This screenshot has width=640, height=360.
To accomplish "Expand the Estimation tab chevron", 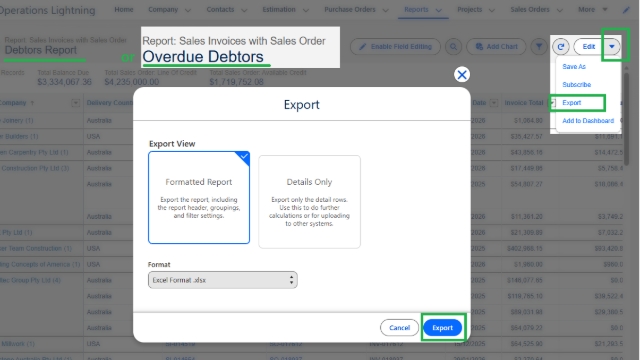I will tap(306, 10).
